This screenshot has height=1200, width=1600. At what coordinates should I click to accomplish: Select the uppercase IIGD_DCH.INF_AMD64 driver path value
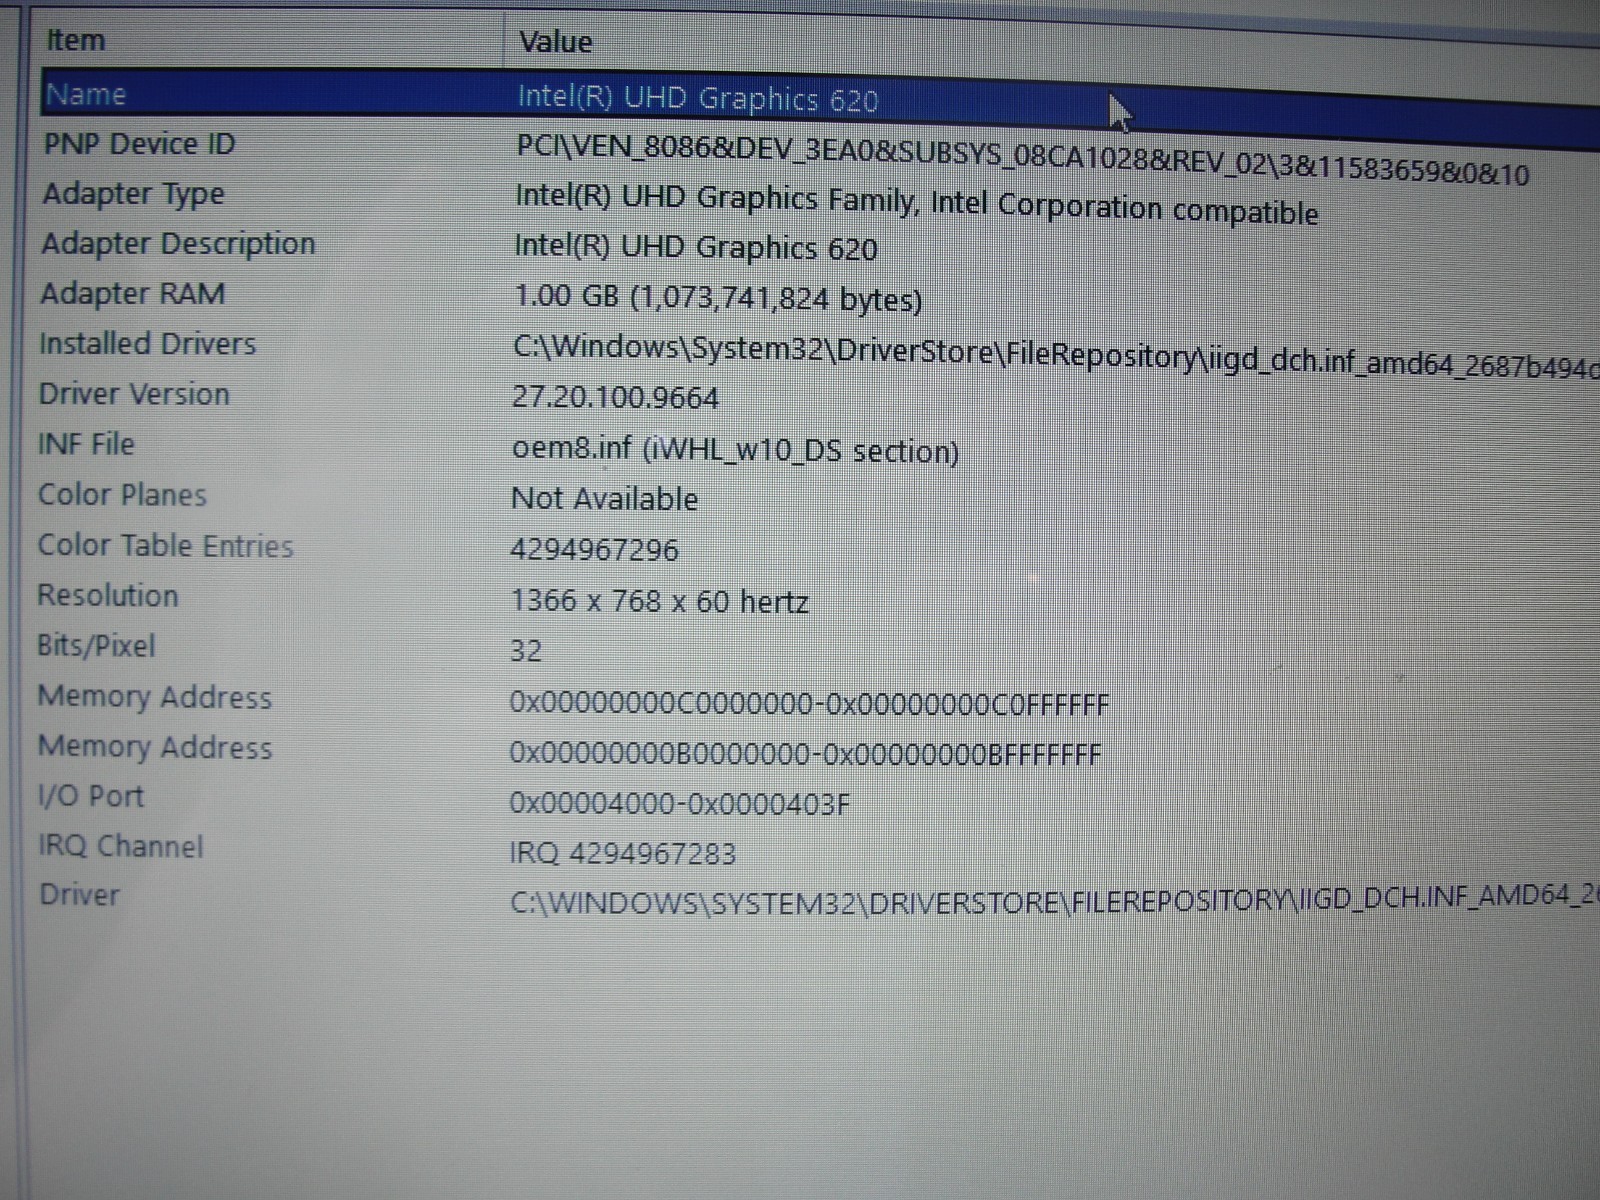point(1054,901)
